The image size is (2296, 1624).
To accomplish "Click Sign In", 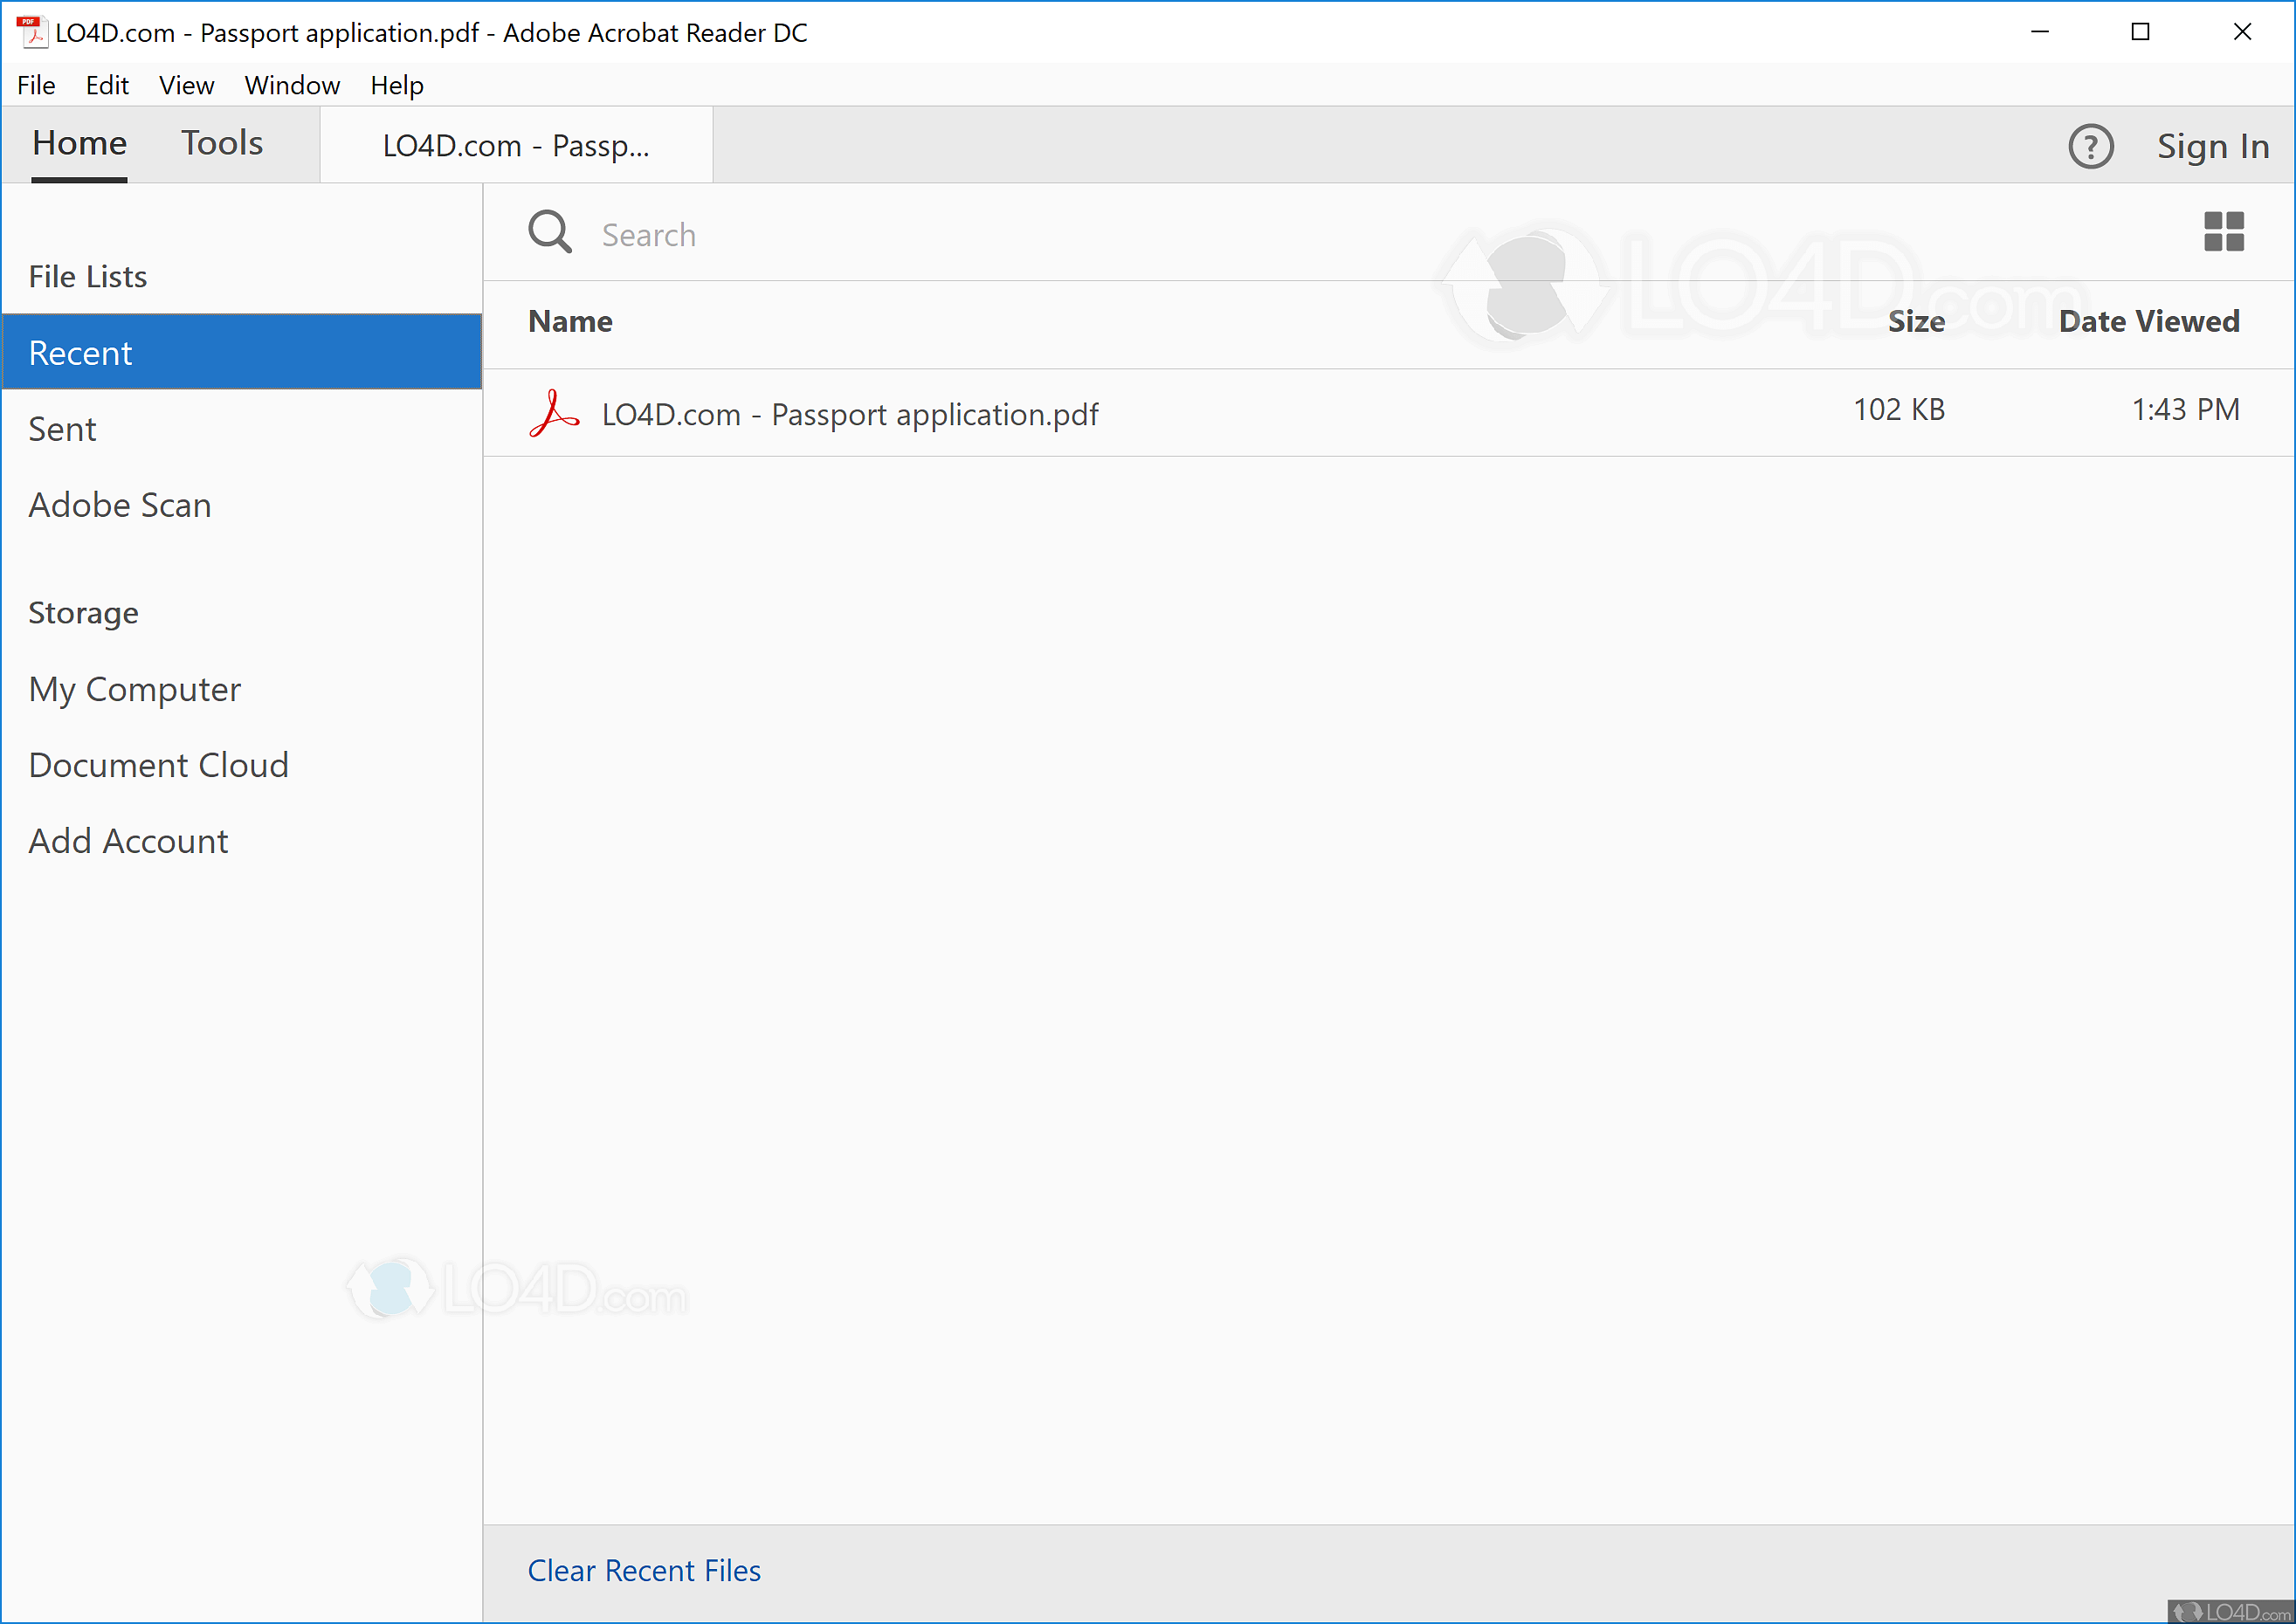I will [2212, 146].
